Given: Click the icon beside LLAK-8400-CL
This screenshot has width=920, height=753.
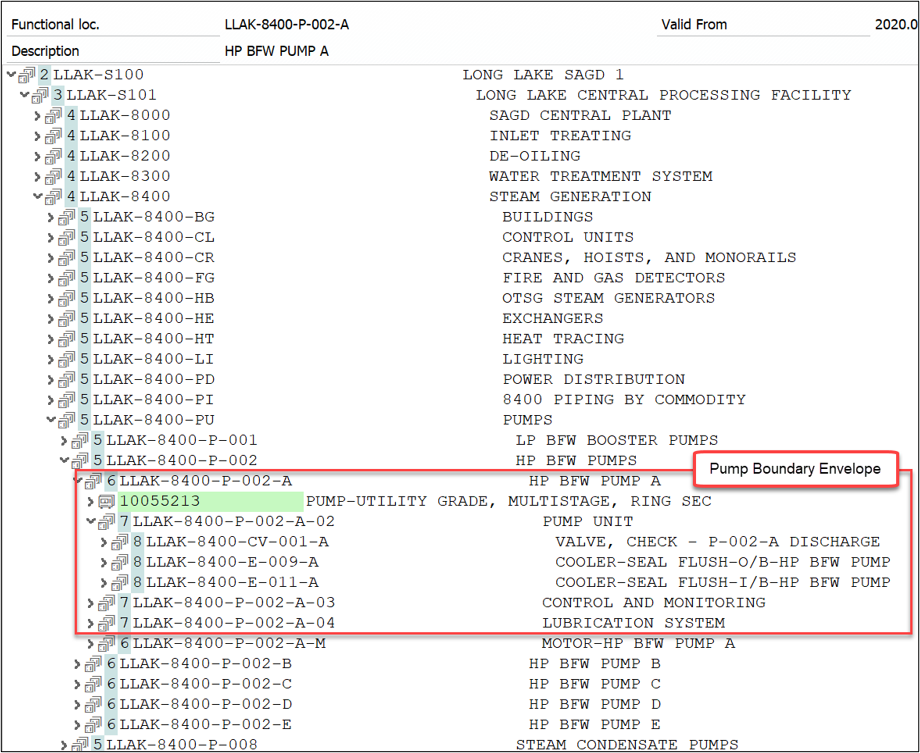Looking at the screenshot, I should click(x=67, y=238).
